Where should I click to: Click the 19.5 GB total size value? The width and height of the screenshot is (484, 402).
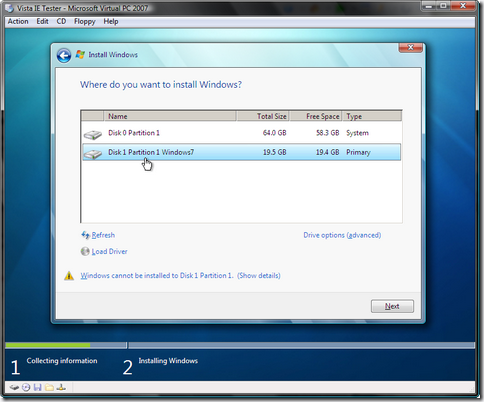pos(274,152)
